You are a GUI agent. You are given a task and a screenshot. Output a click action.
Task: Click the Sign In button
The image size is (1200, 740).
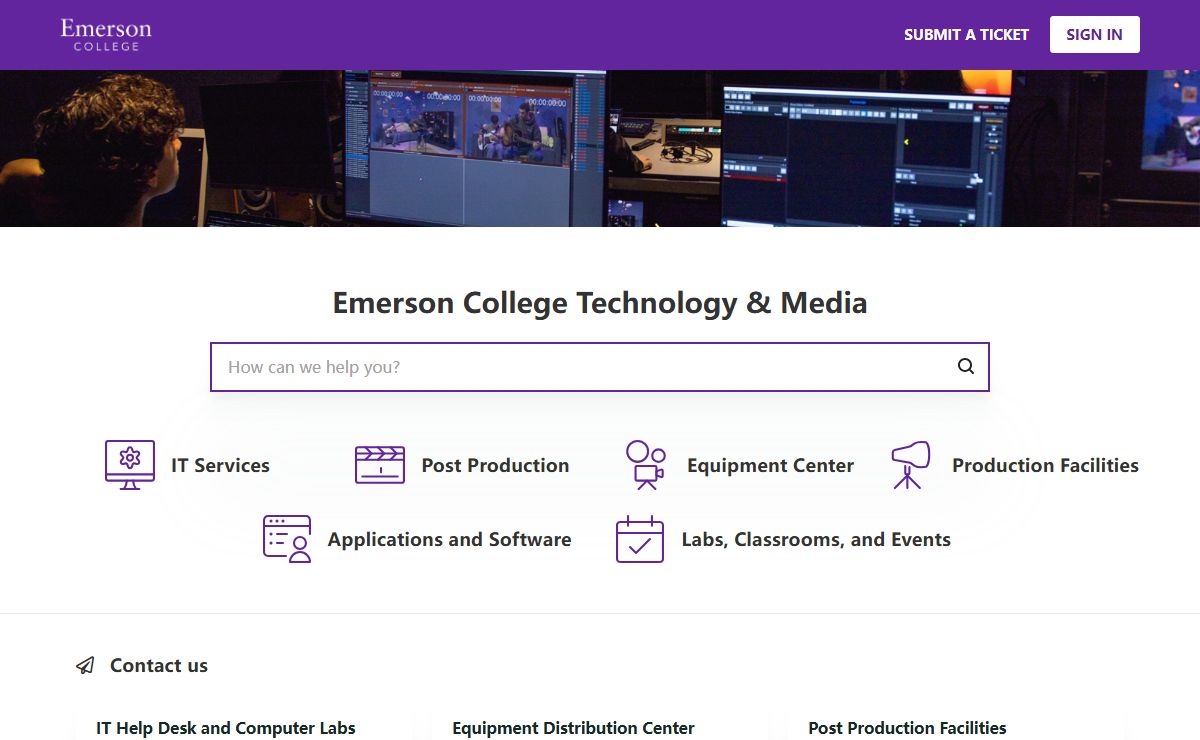tap(1094, 35)
